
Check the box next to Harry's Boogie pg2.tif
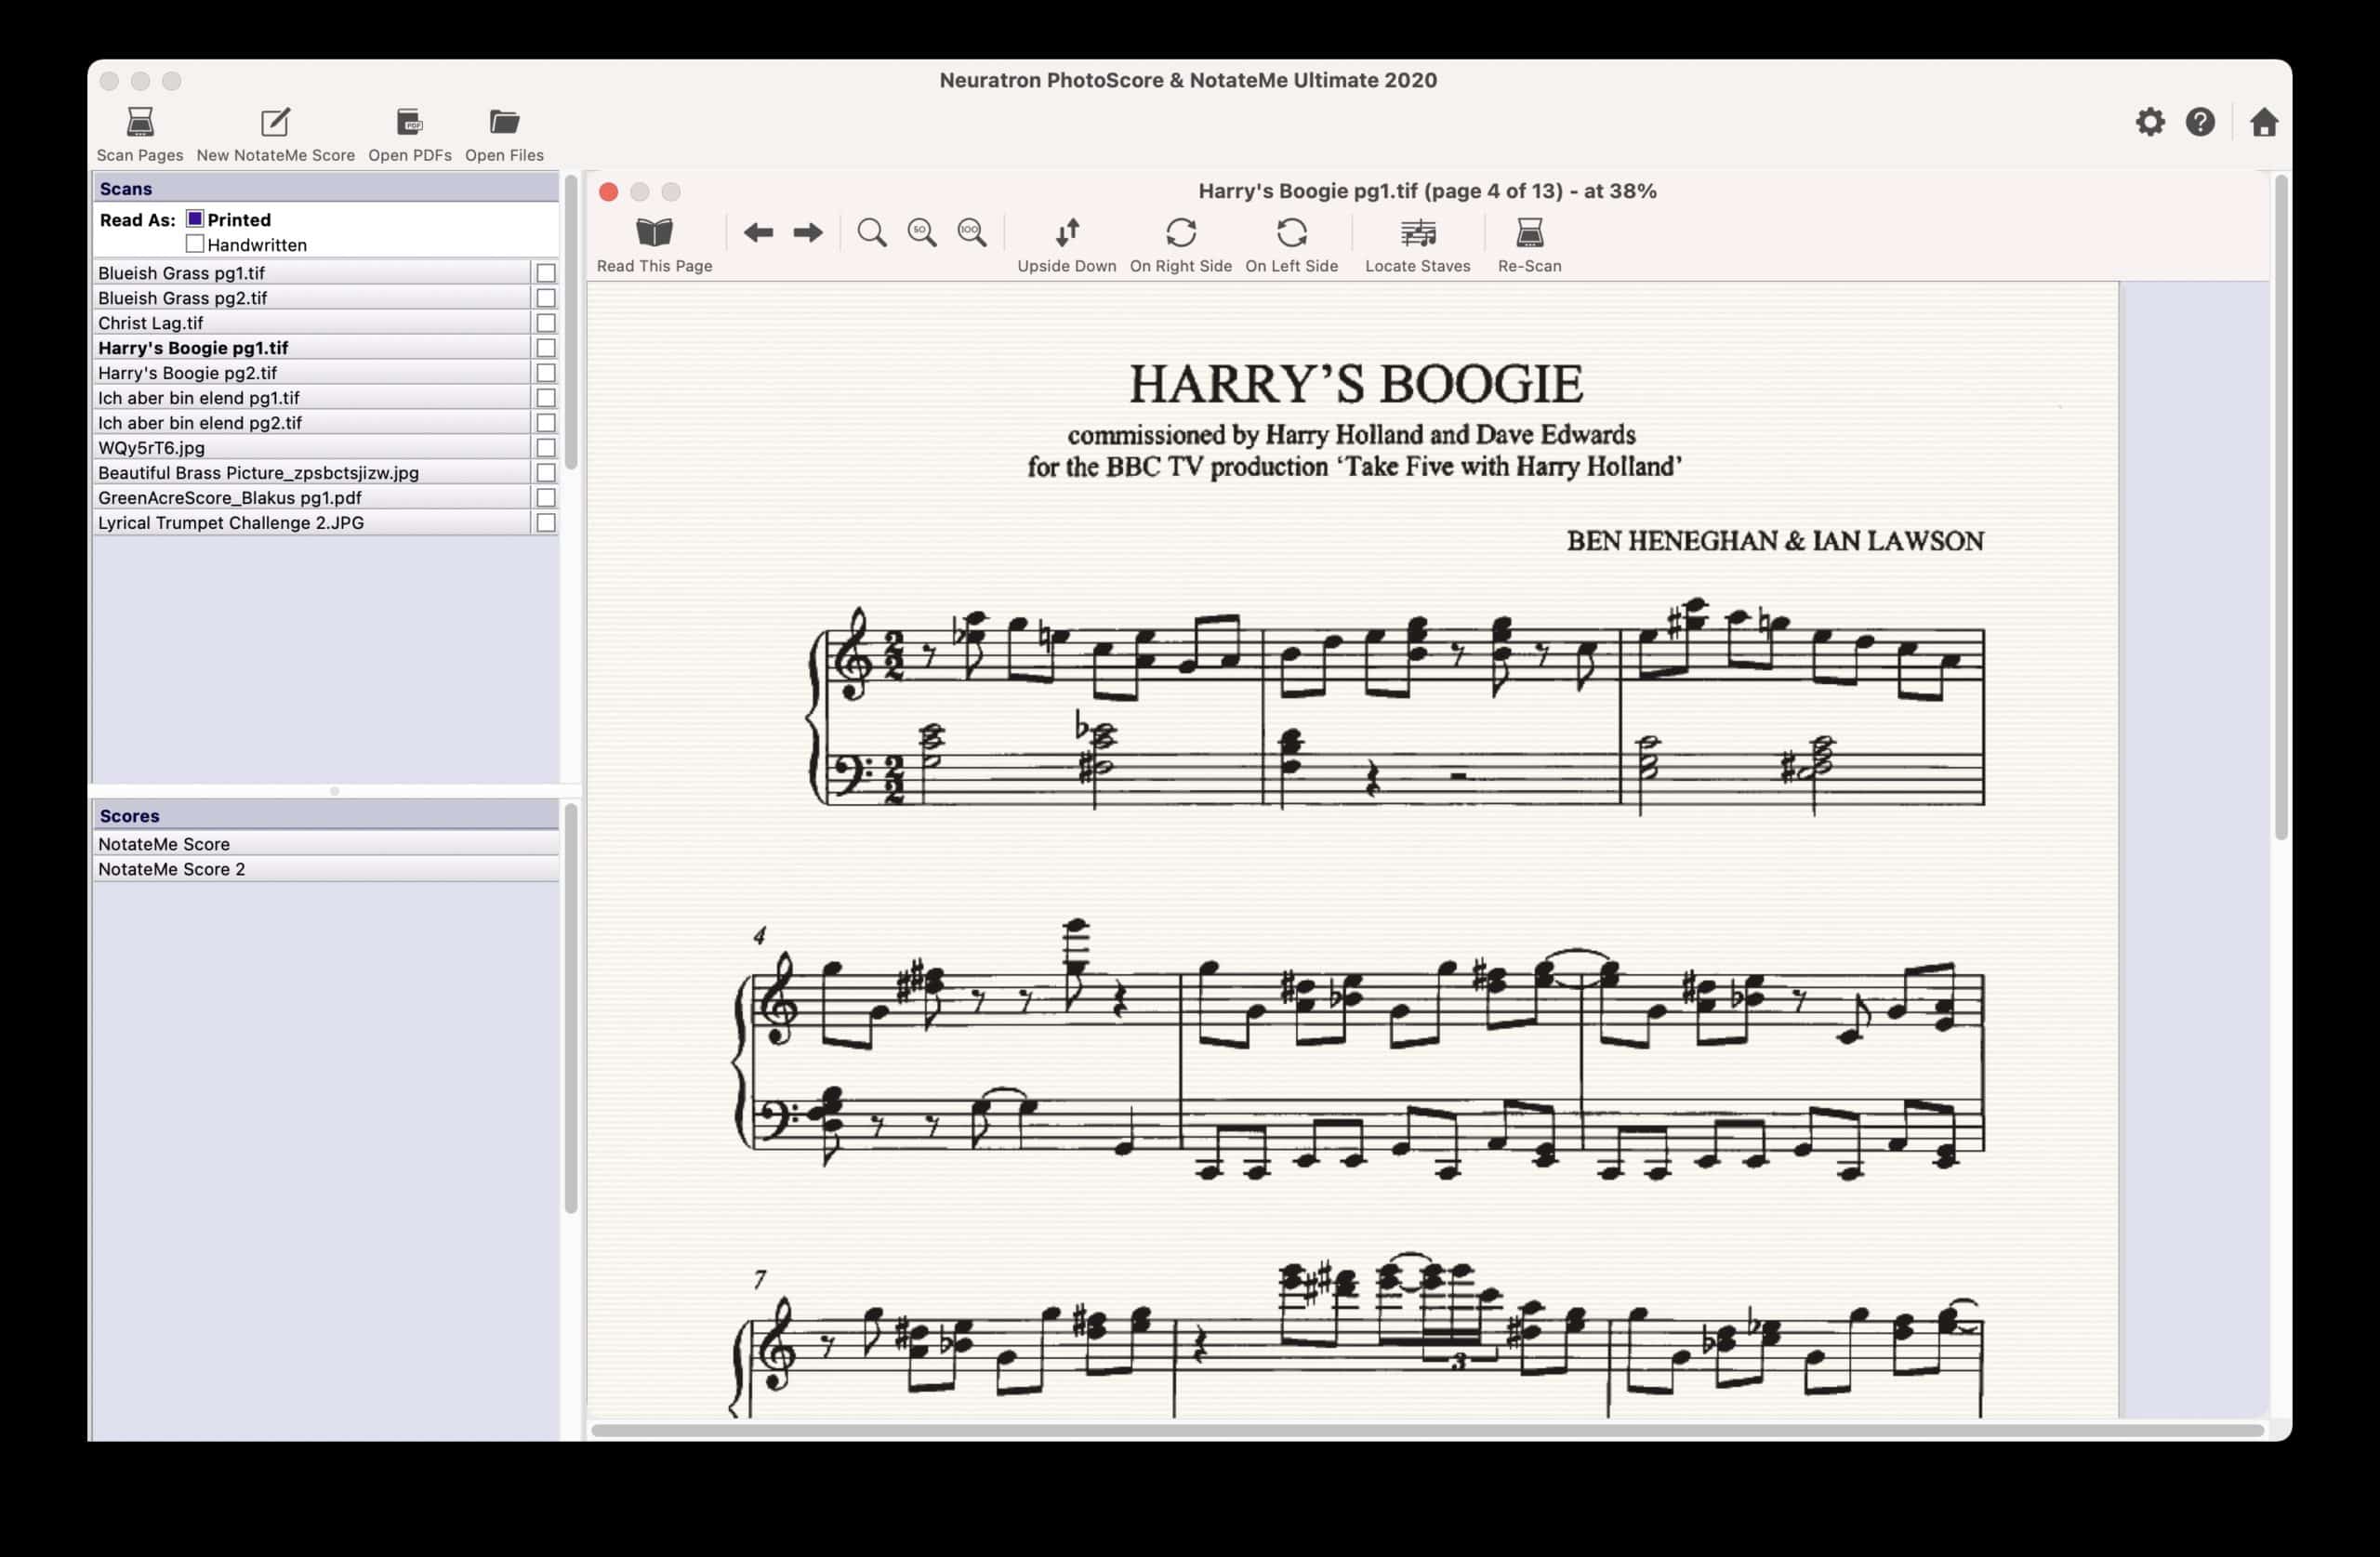coord(545,372)
